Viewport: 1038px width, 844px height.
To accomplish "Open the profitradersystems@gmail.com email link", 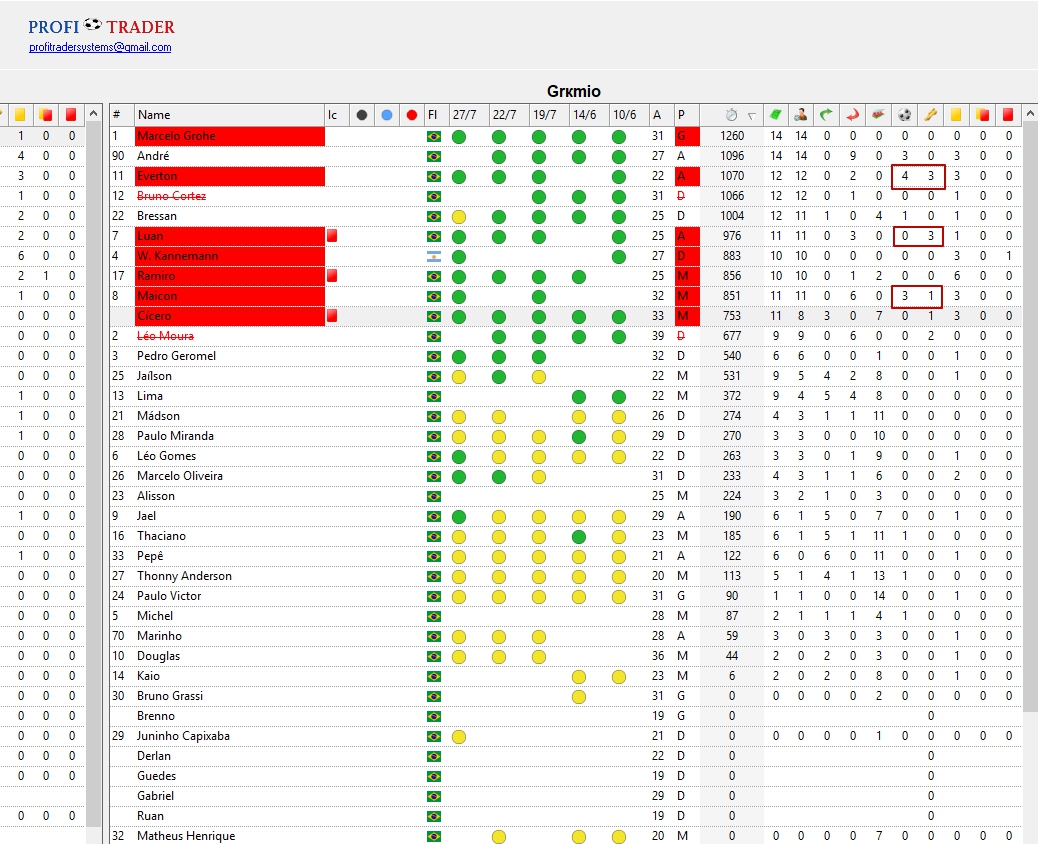I will tap(100, 47).
